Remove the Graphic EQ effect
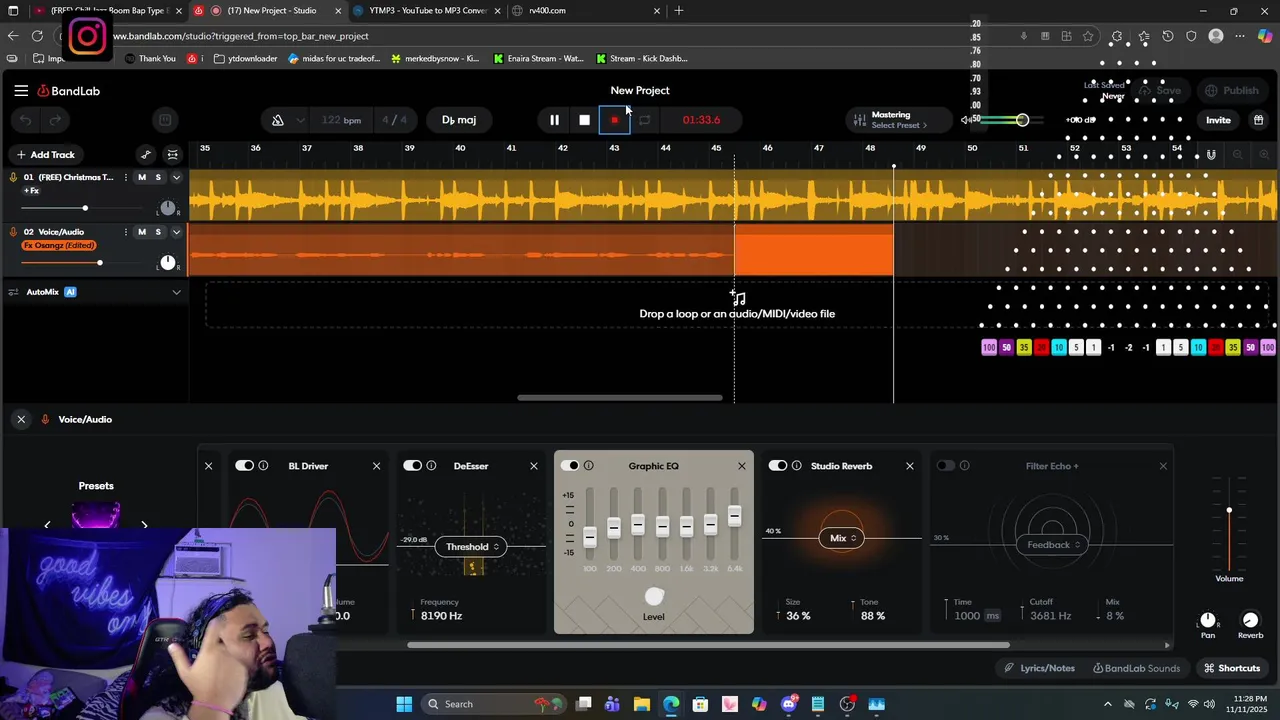The image size is (1280, 720). click(742, 466)
